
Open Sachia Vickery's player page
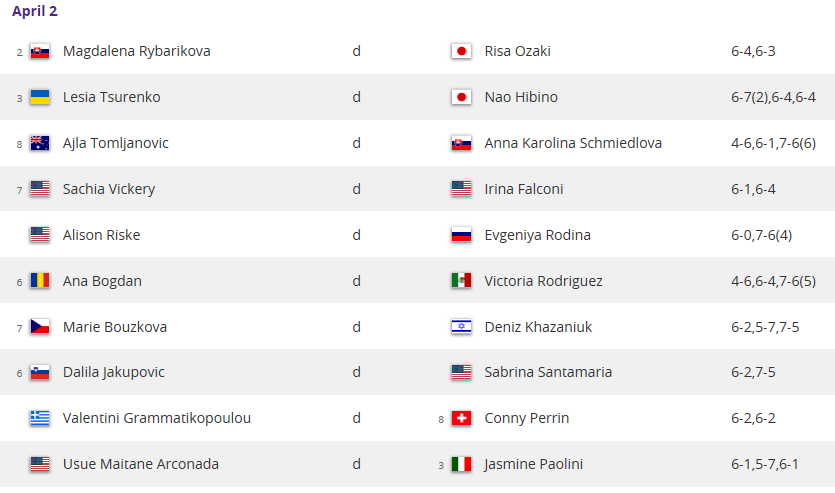[x=109, y=189]
